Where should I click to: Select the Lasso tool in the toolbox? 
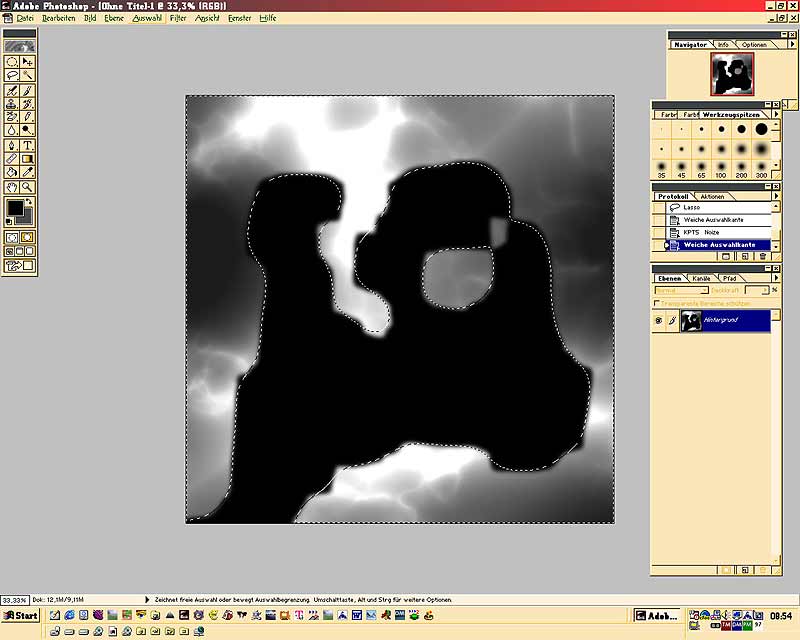12,75
